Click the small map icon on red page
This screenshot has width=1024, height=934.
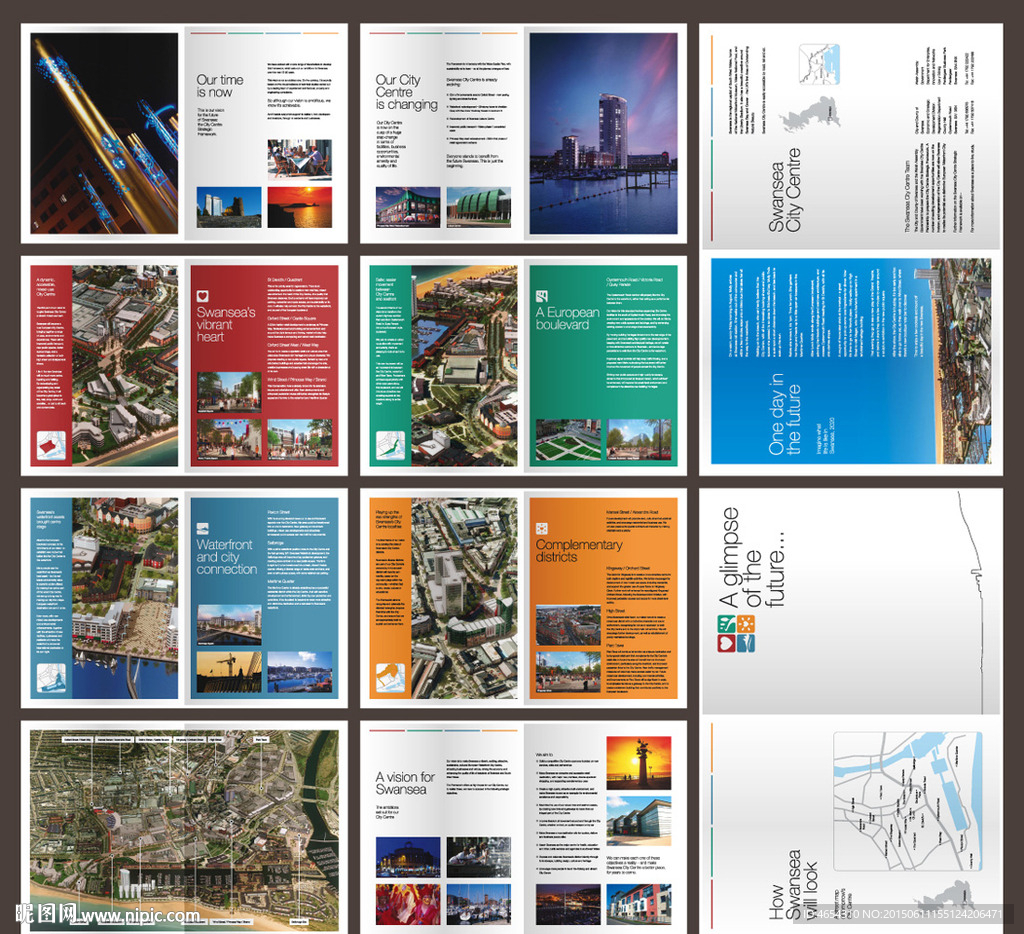click(x=51, y=445)
